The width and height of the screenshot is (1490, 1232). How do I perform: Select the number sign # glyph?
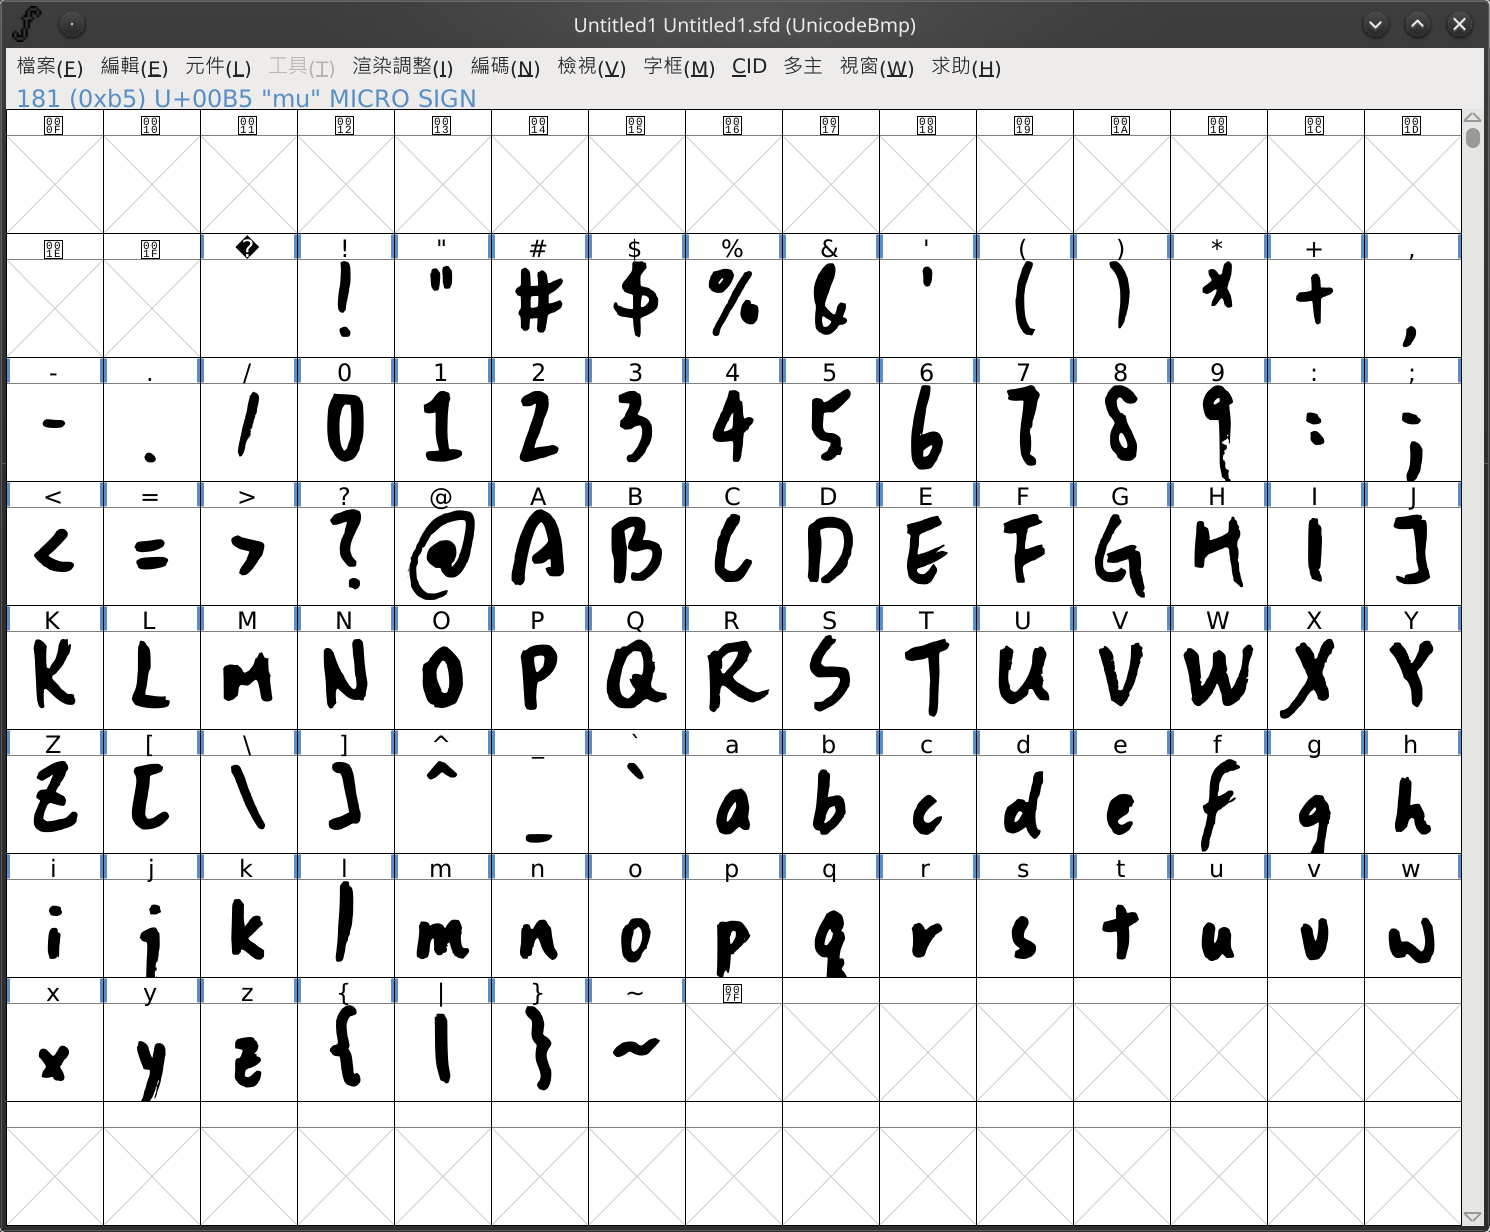coord(539,308)
